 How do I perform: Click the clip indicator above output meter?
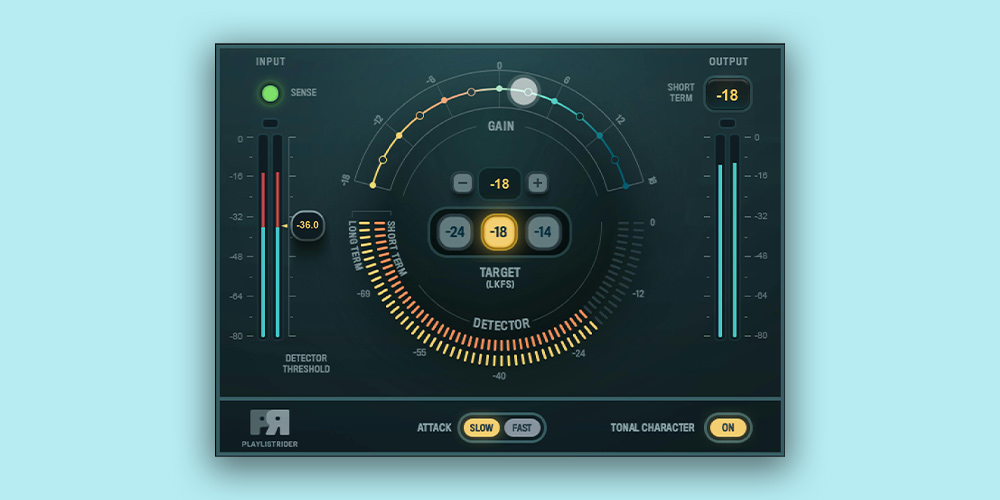coord(727,123)
